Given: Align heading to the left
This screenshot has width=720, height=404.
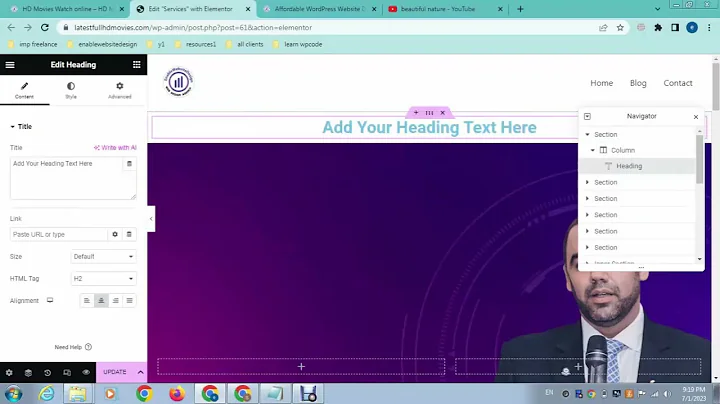Looking at the screenshot, I should tap(87, 301).
